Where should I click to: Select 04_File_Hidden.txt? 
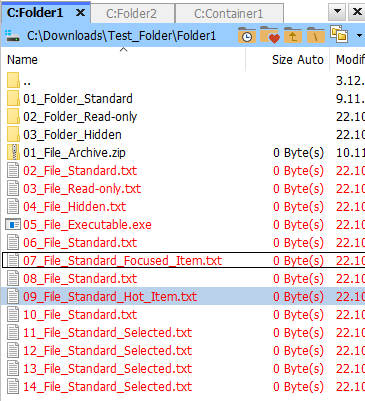tap(75, 207)
